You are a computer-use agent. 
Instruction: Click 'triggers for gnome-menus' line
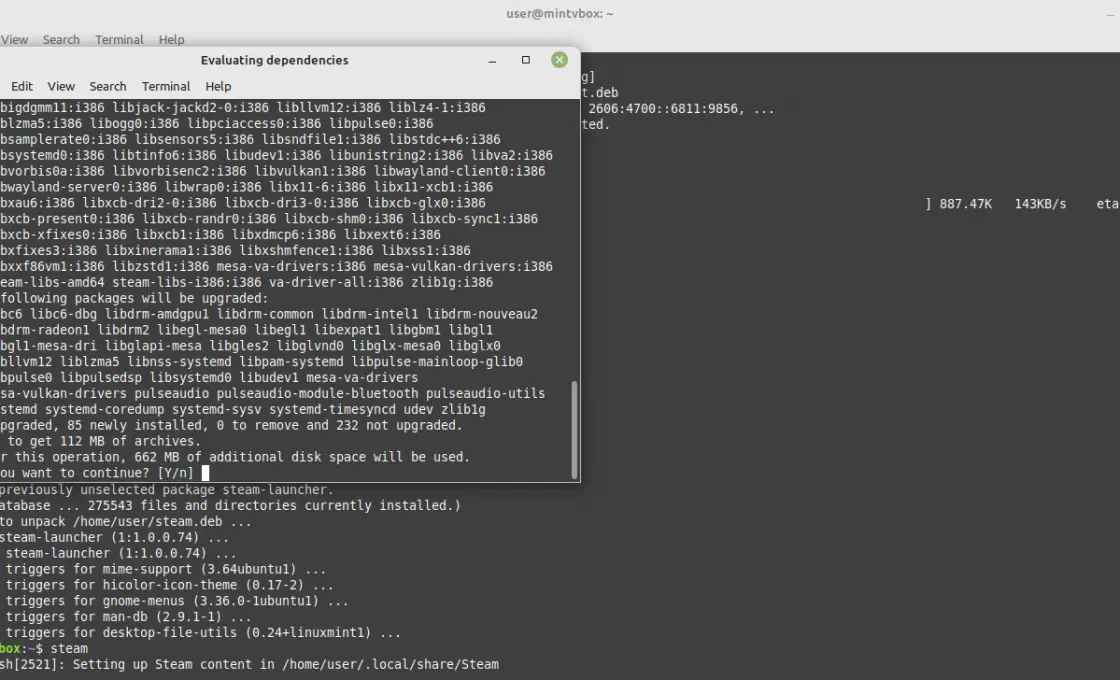pyautogui.click(x=177, y=601)
